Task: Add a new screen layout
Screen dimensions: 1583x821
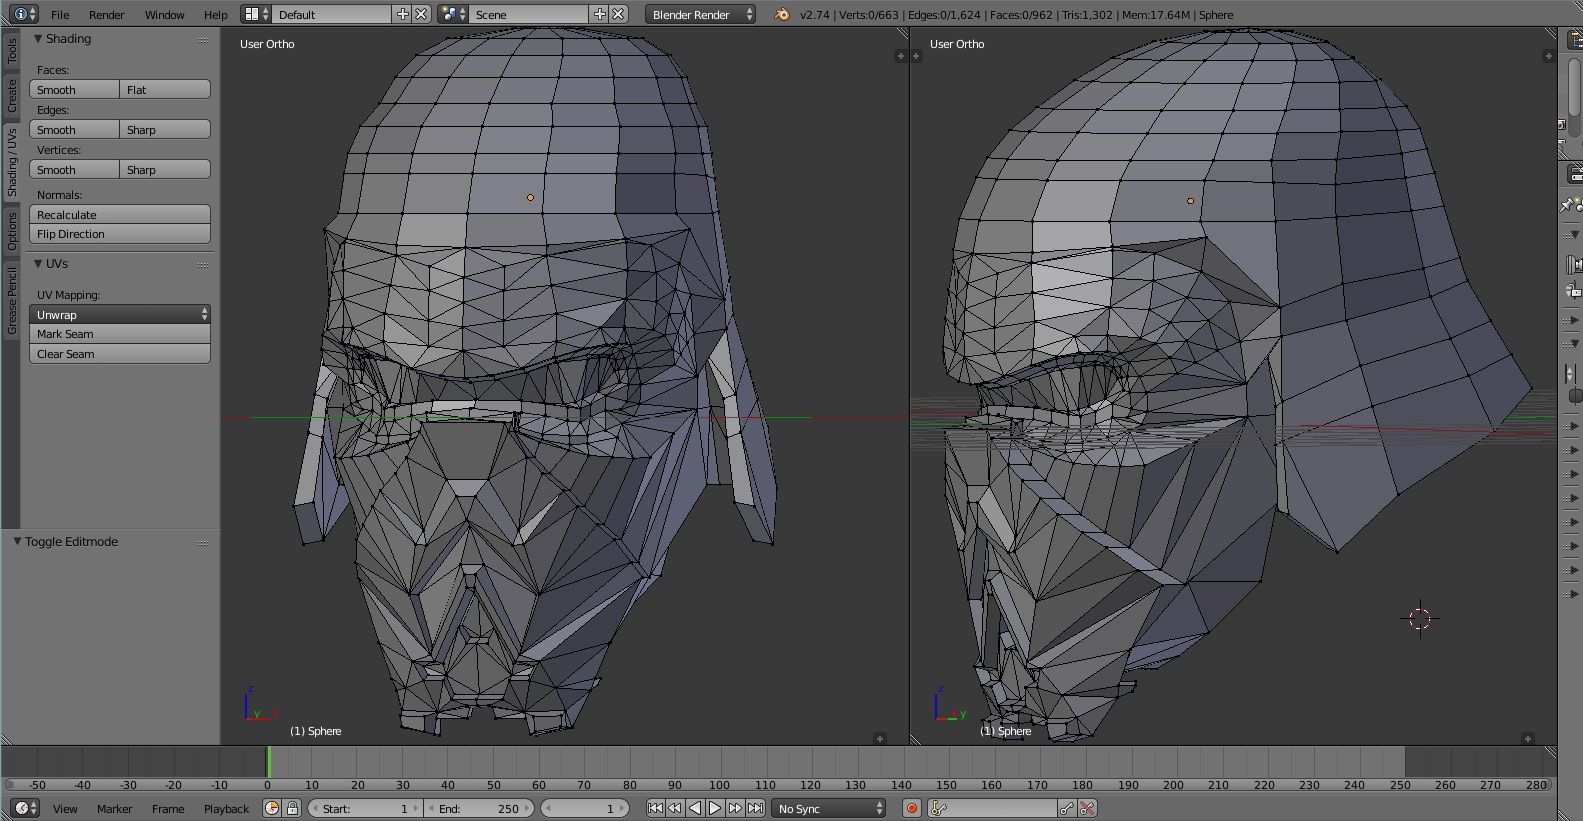Action: click(403, 14)
